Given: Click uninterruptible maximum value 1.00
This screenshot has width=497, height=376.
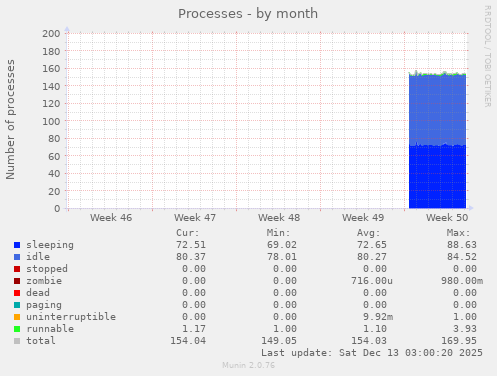Looking at the screenshot, I should (465, 317).
